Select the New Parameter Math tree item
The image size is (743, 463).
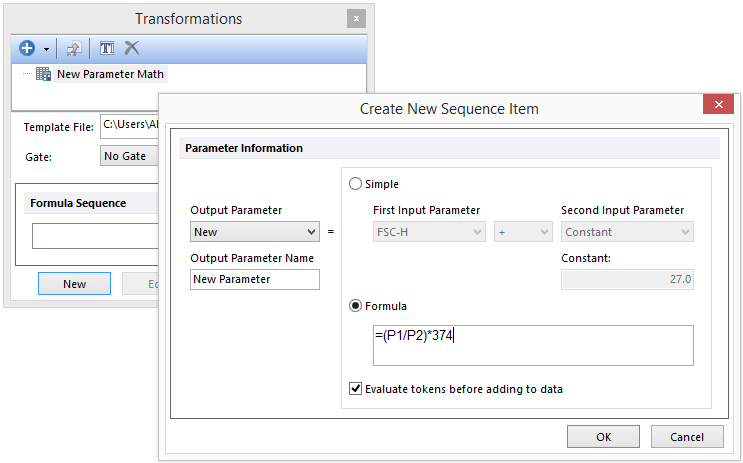pyautogui.click(x=110, y=74)
